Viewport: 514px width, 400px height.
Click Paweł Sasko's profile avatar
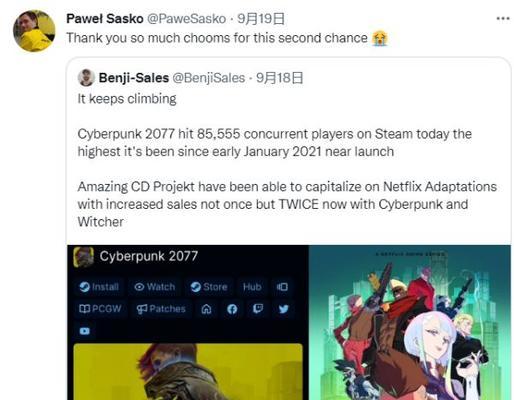(x=34, y=31)
